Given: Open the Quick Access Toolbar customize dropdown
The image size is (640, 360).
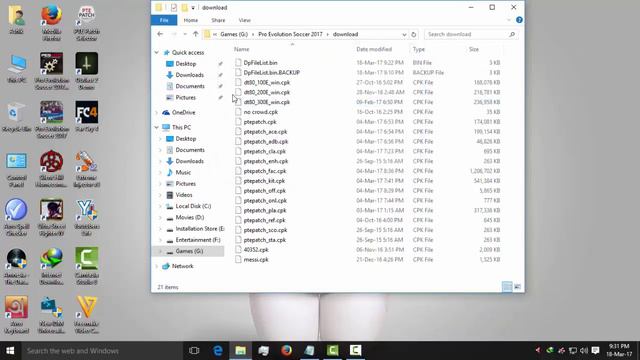Looking at the screenshot, I should click(193, 8).
